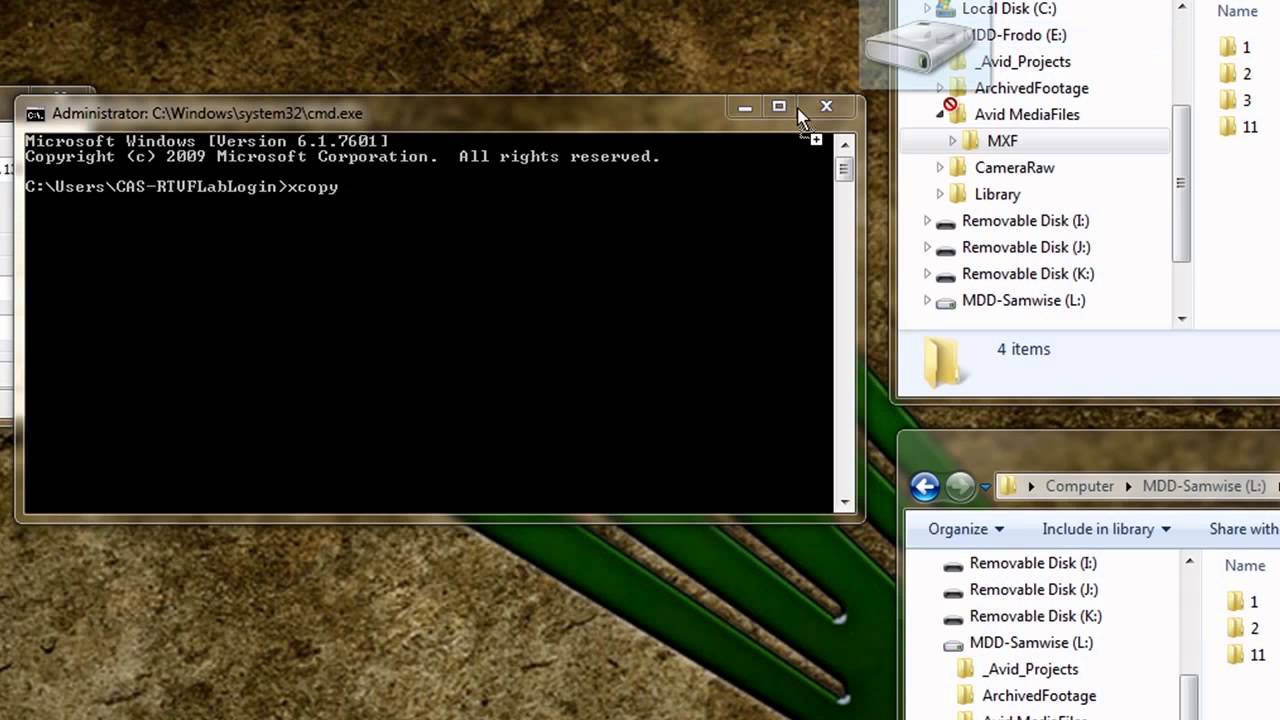Click the folder icon in the MDD-Samwise address bar
The height and width of the screenshot is (720, 1280).
[x=1008, y=486]
